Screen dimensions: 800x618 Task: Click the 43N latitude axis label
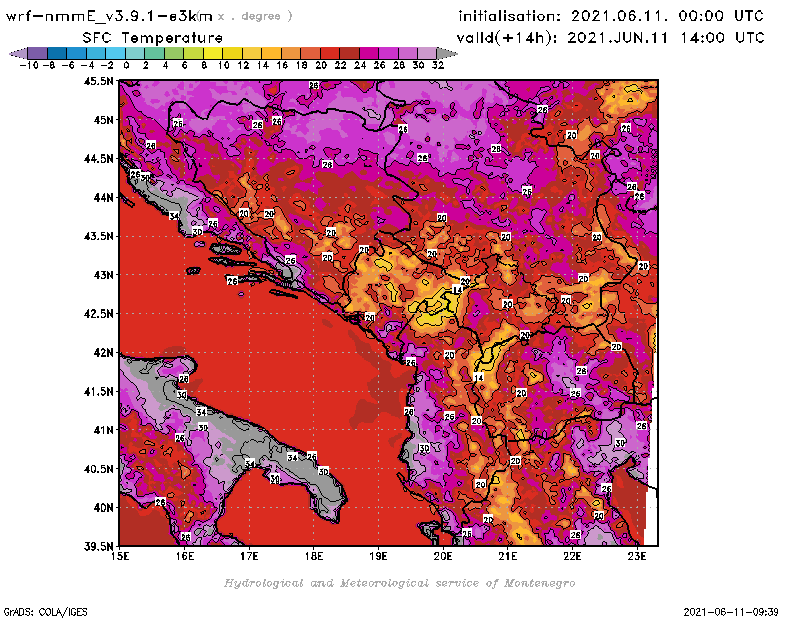pos(103,275)
